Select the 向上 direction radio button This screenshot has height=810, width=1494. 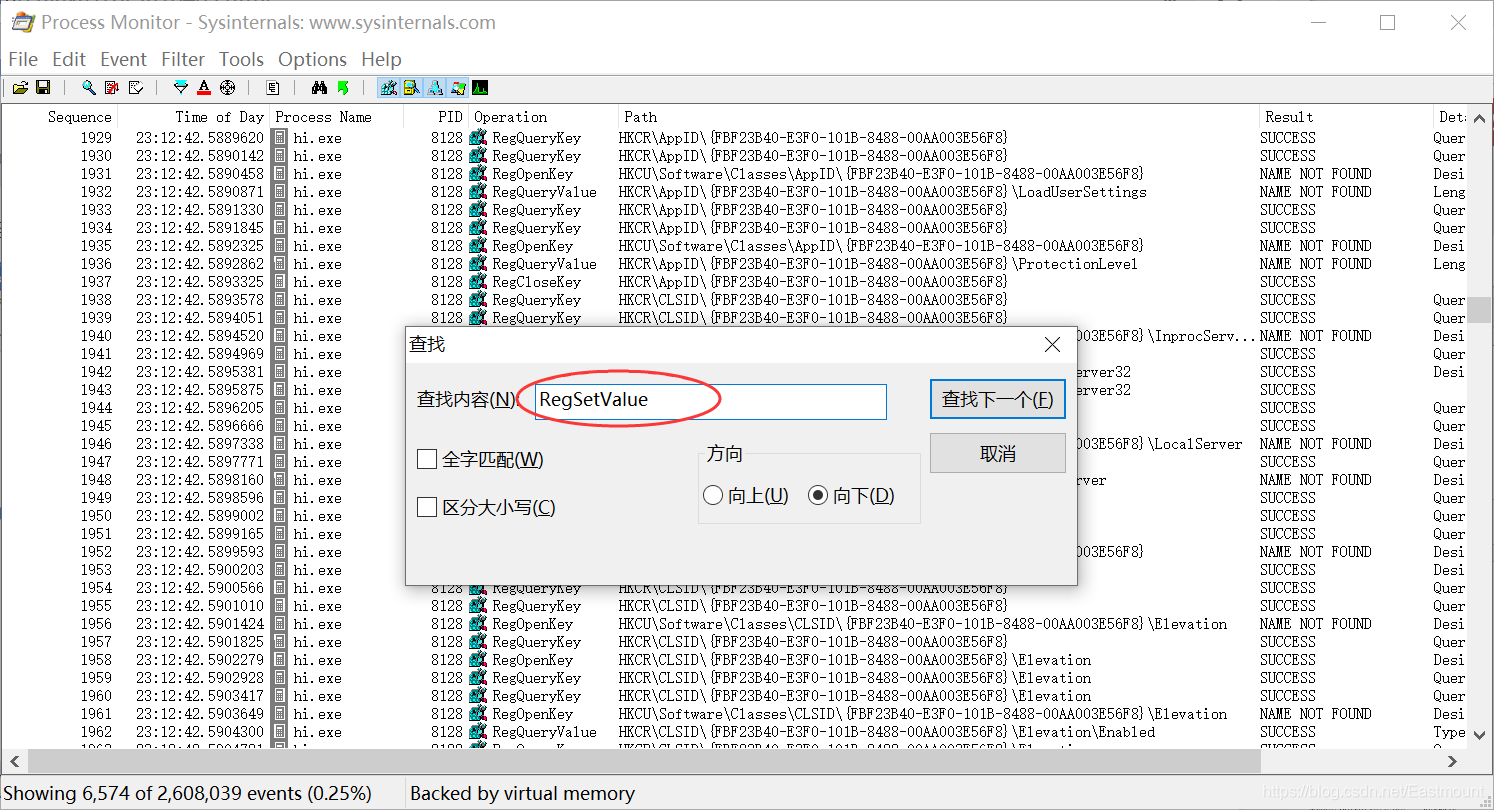click(x=713, y=495)
